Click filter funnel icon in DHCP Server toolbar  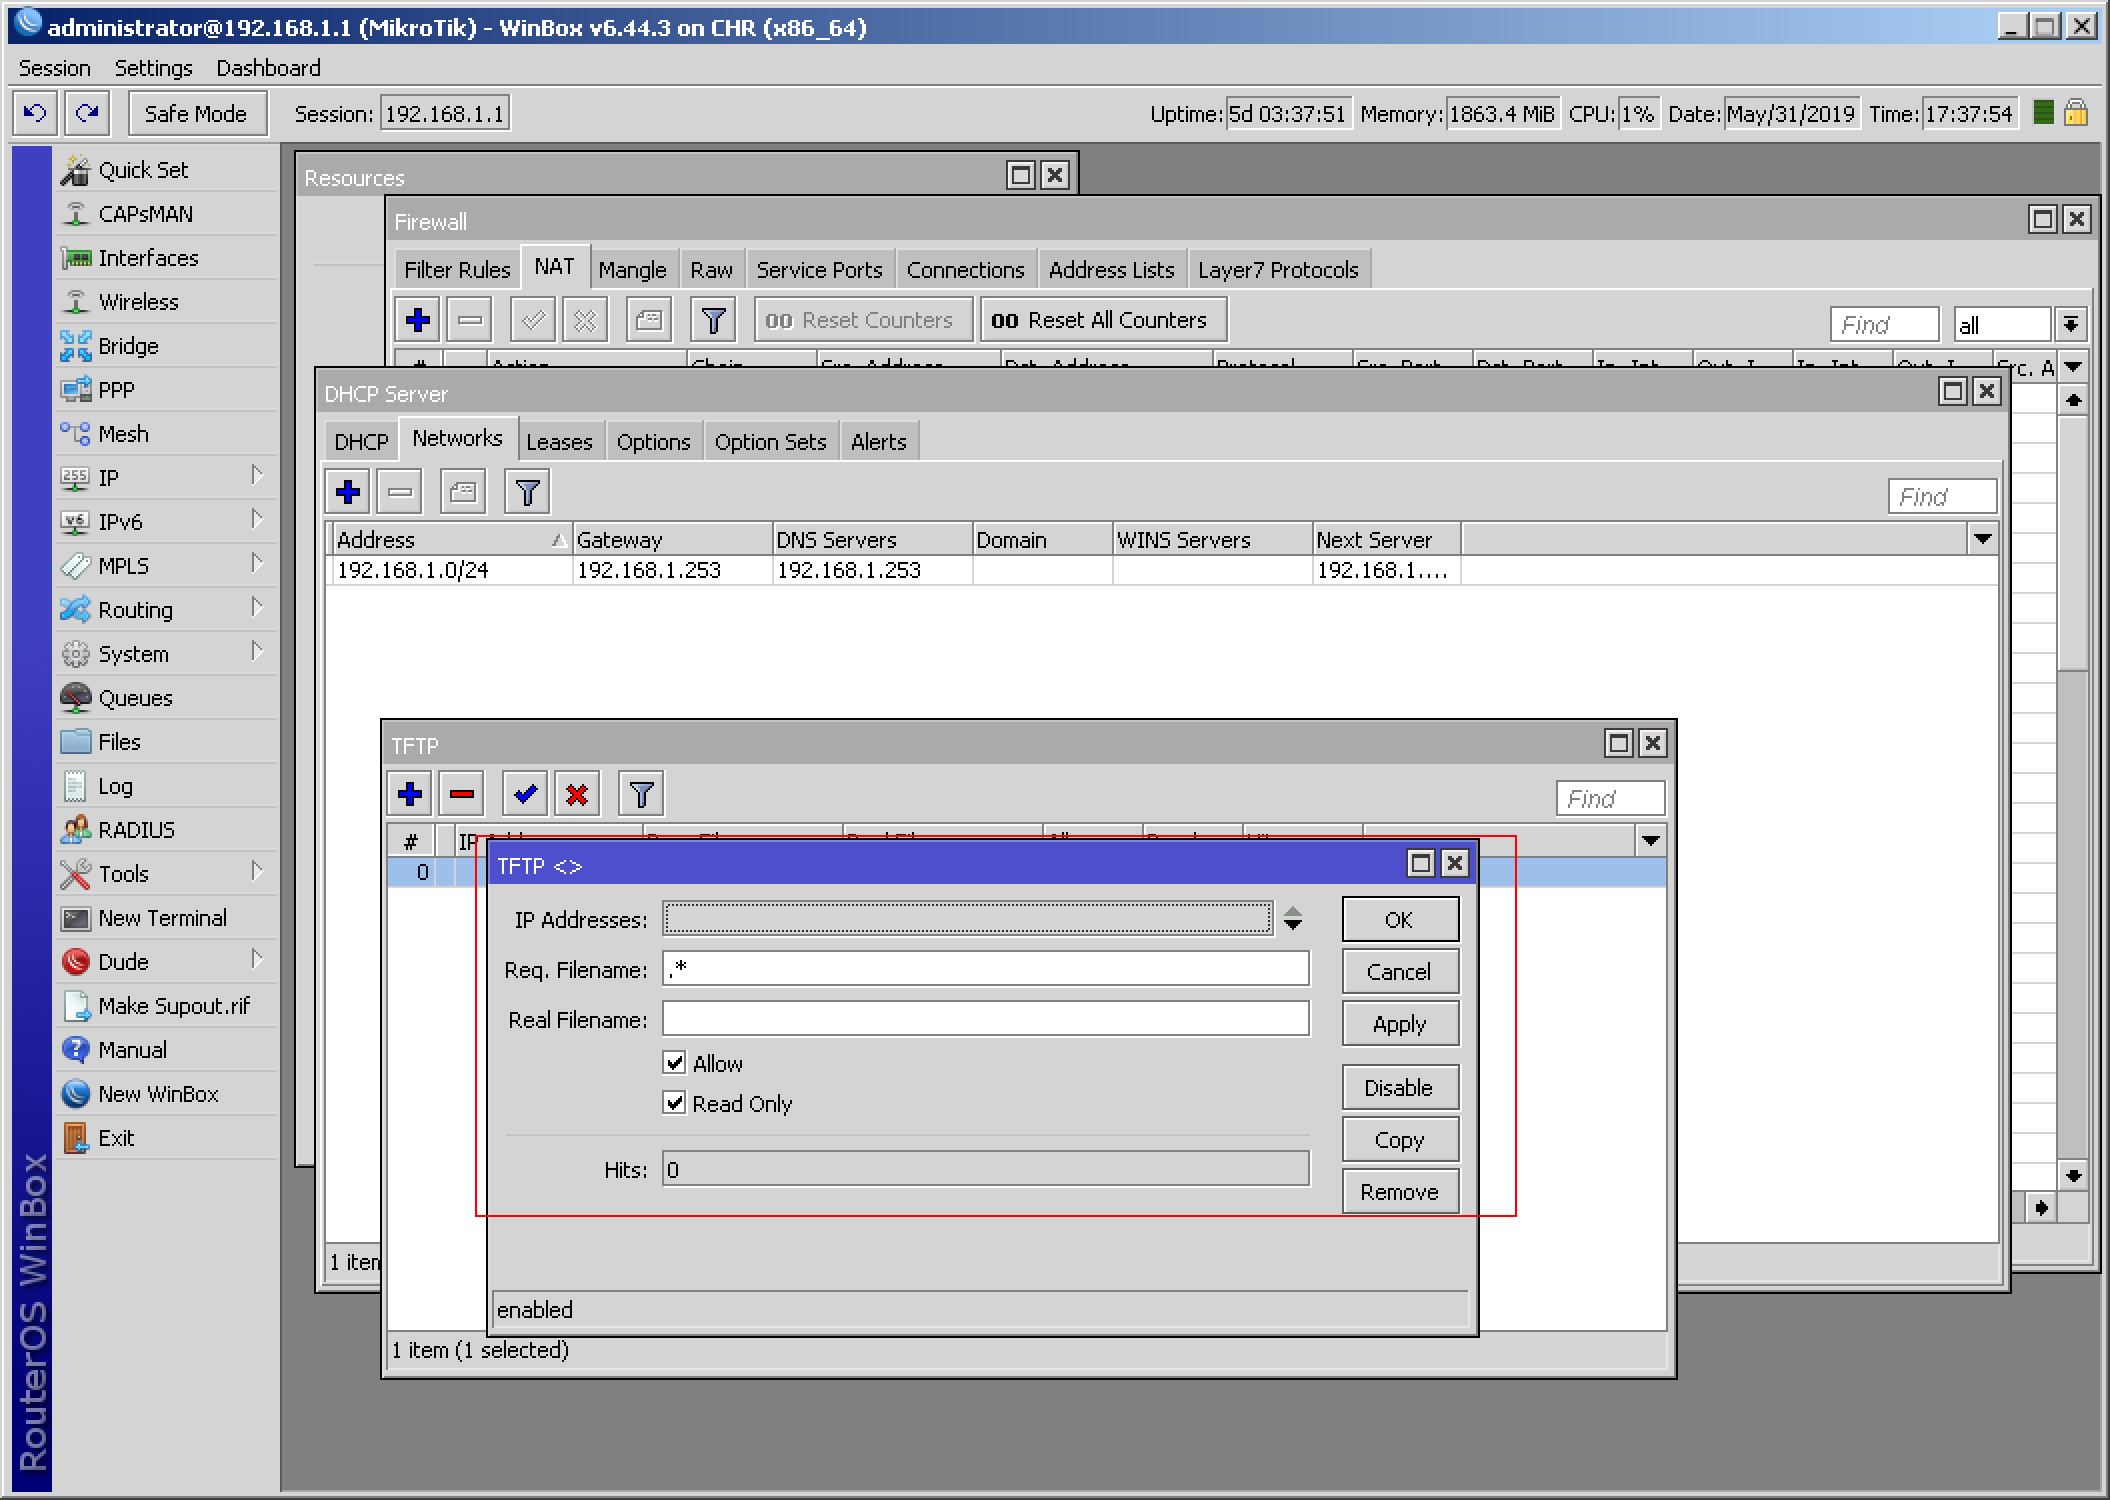click(527, 492)
